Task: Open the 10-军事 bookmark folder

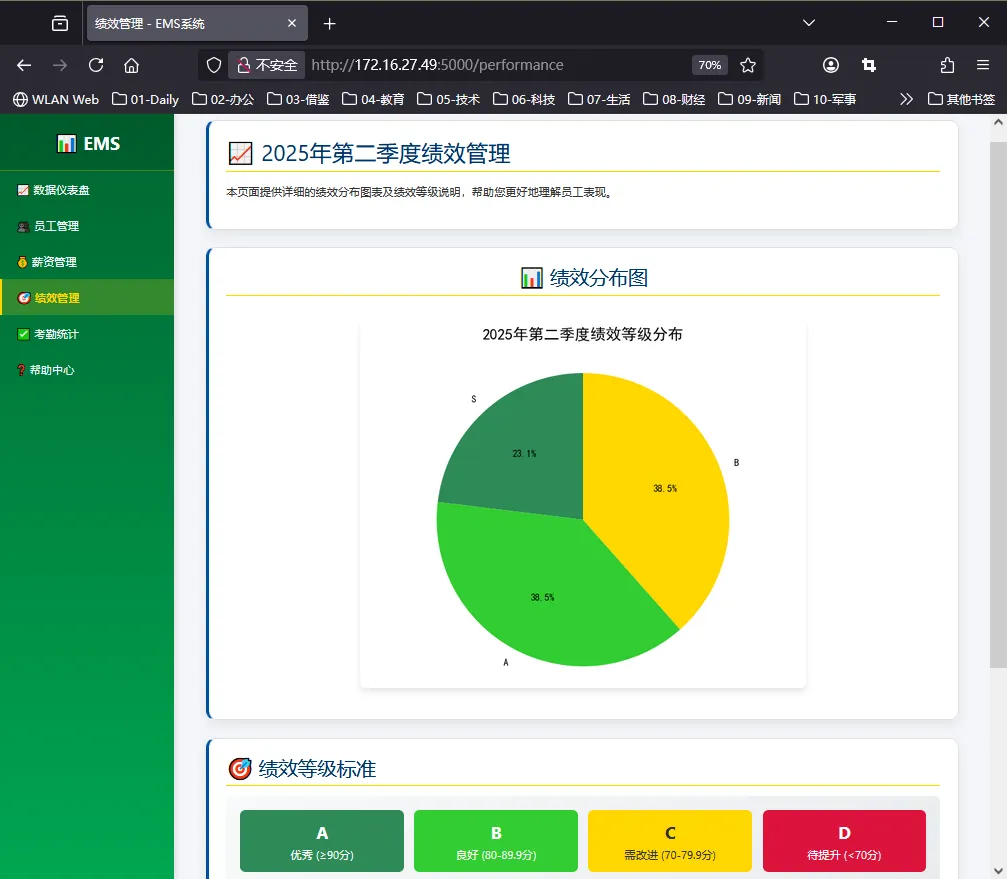Action: point(825,100)
